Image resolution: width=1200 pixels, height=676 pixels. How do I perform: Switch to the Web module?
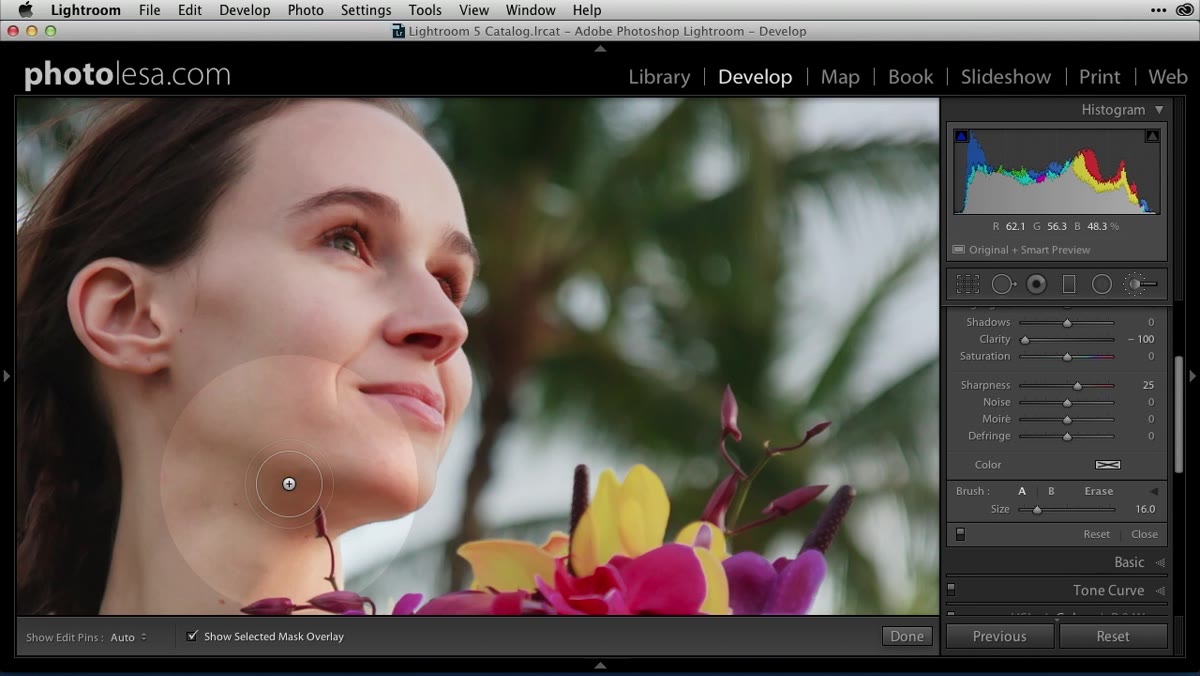pos(1168,77)
